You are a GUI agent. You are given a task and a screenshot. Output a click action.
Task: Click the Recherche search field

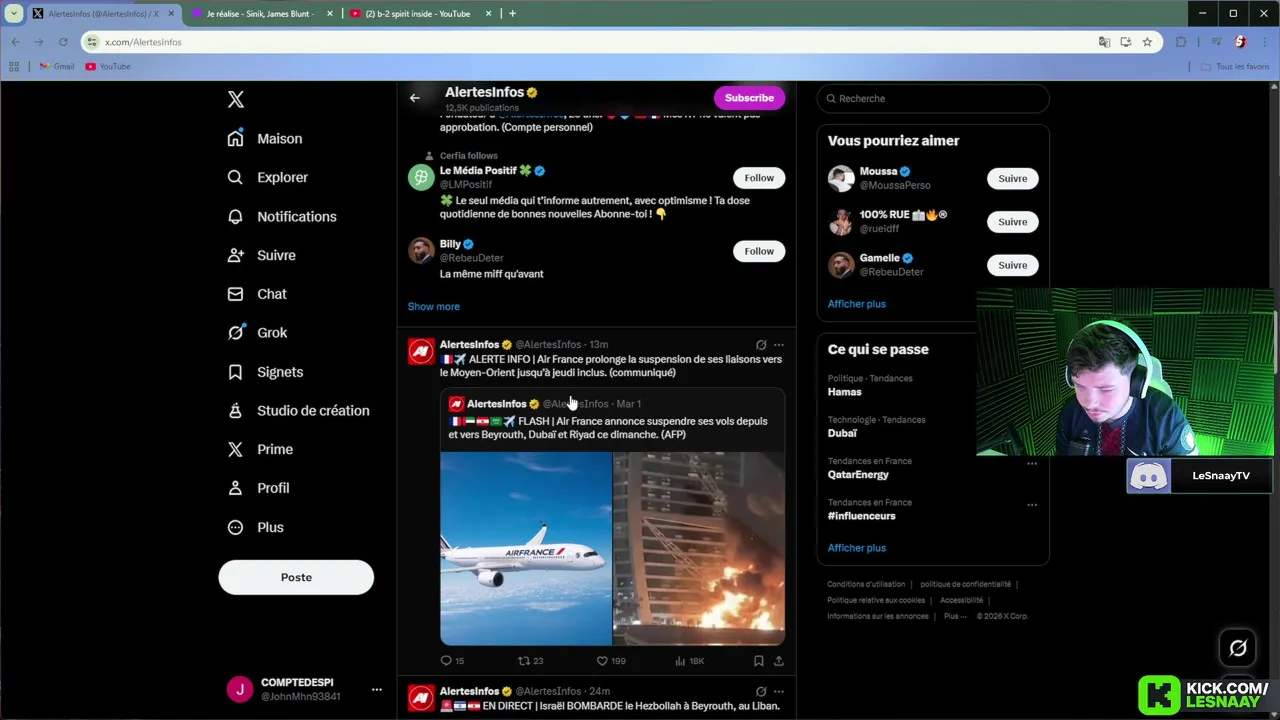click(x=933, y=98)
